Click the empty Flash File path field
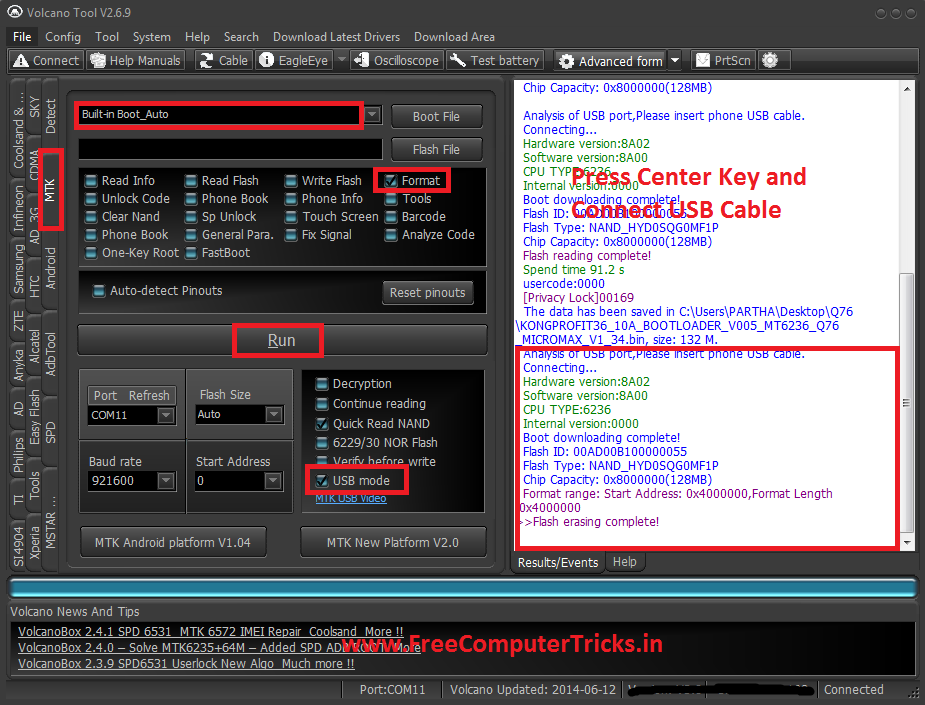Screen dimensions: 925x705 pos(230,149)
